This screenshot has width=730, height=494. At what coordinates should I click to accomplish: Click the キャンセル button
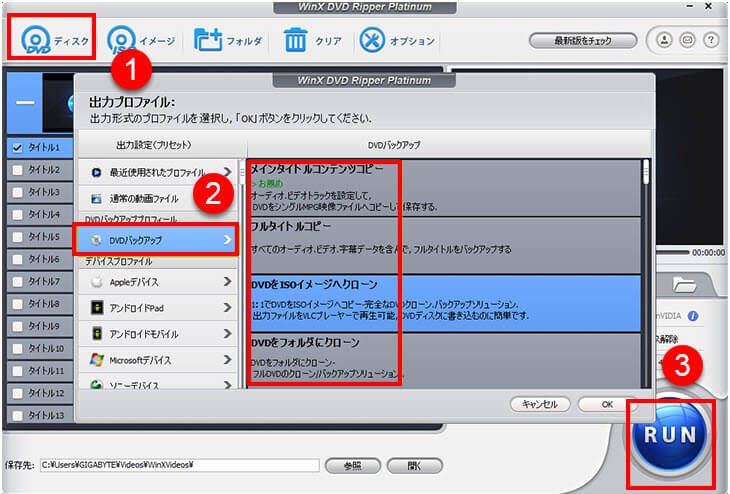click(540, 404)
